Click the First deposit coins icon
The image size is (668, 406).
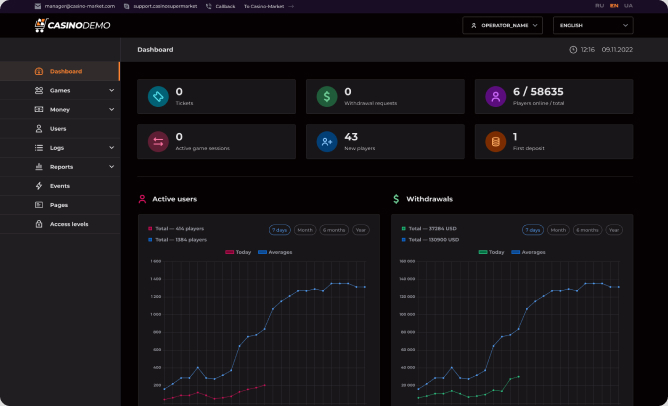pos(494,142)
